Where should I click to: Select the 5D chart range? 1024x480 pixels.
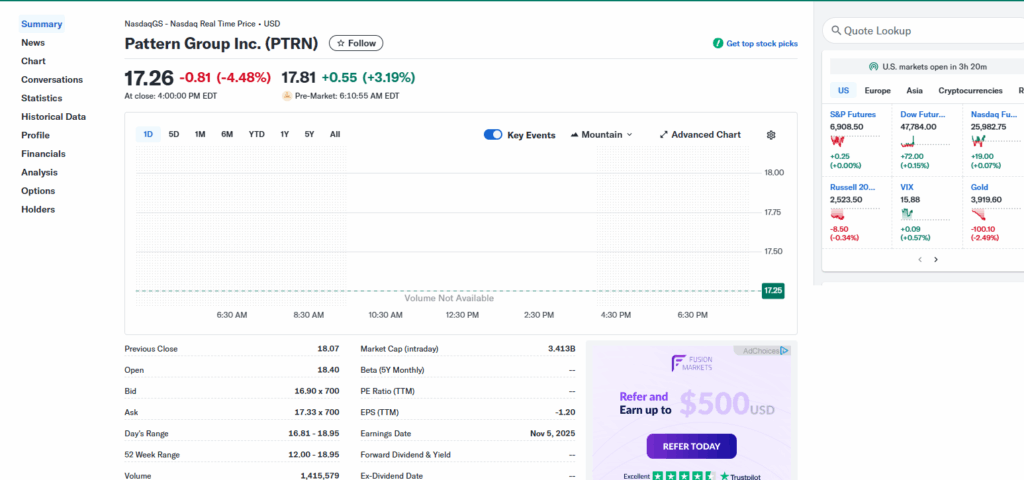[x=174, y=134]
